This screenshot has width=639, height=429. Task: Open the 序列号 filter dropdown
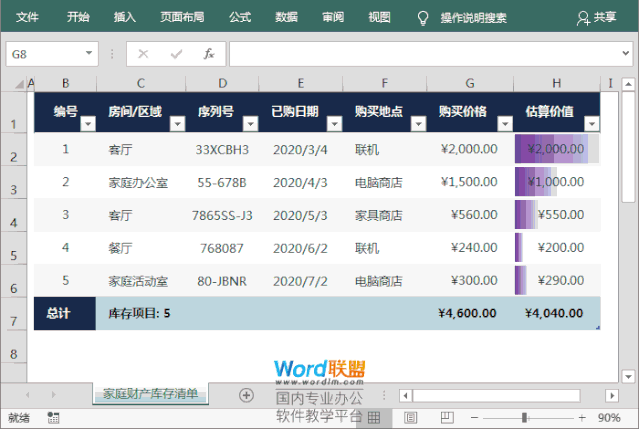tap(251, 123)
